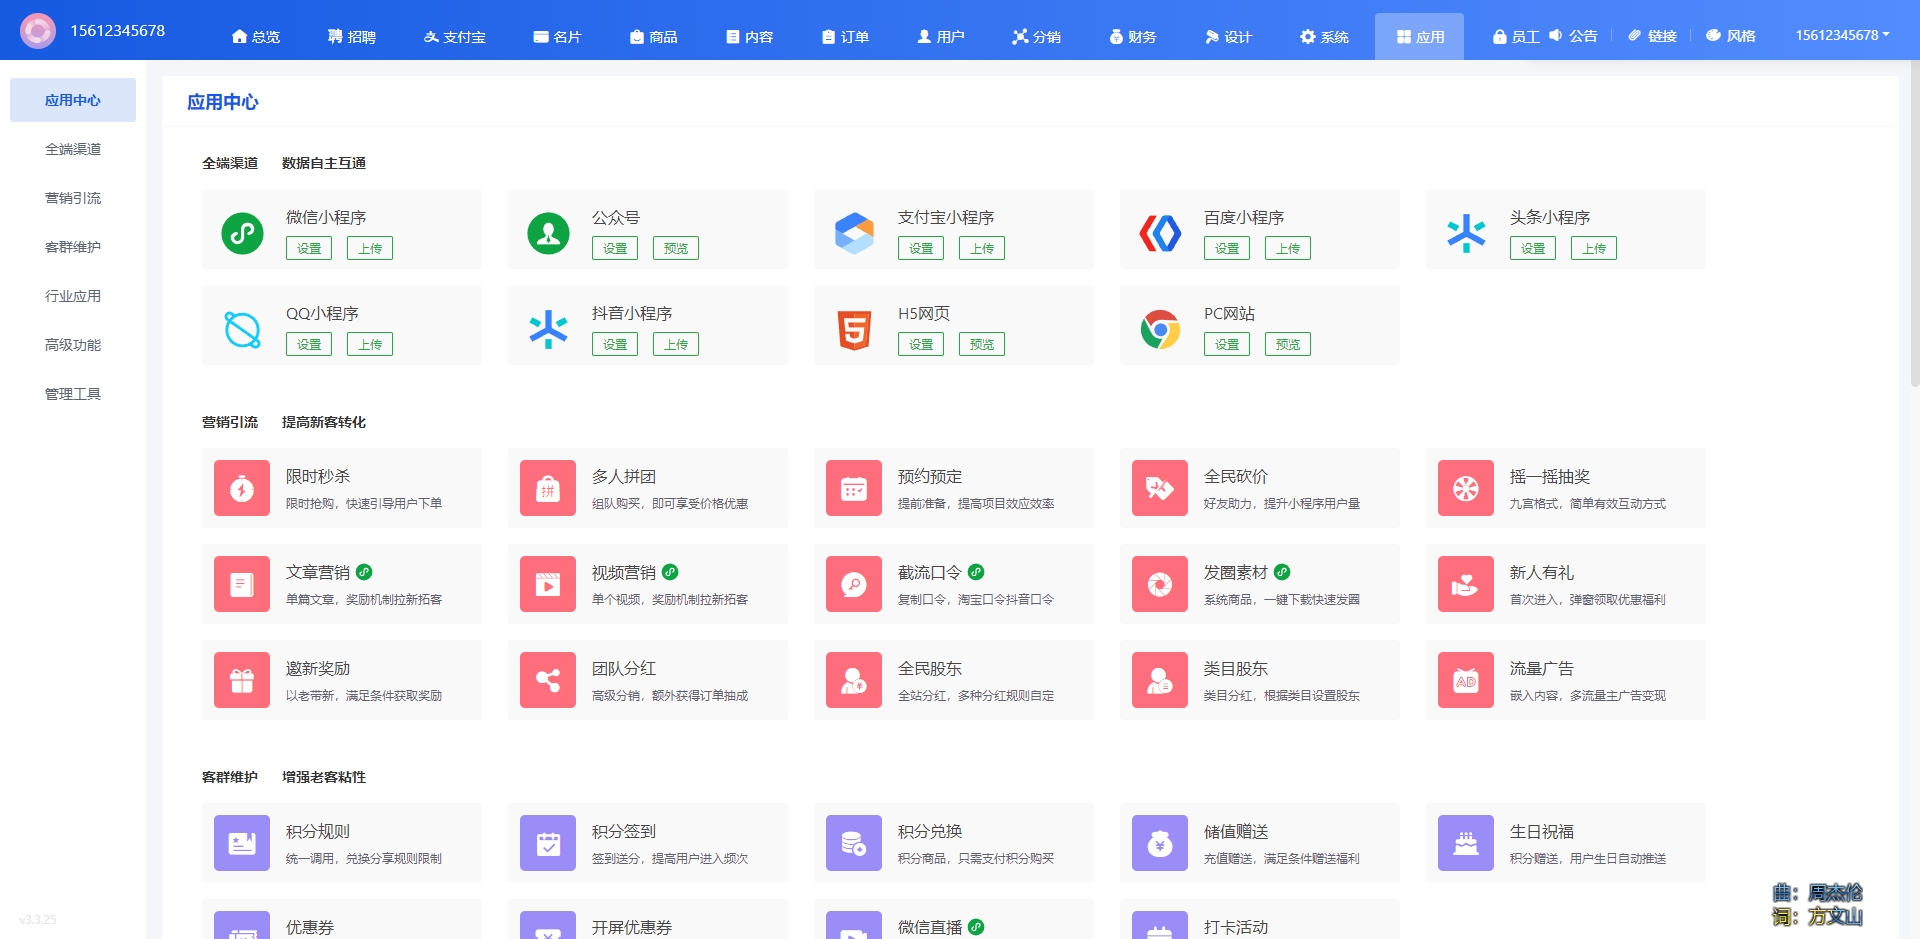Select the Baidu mini program icon

[x=1160, y=233]
